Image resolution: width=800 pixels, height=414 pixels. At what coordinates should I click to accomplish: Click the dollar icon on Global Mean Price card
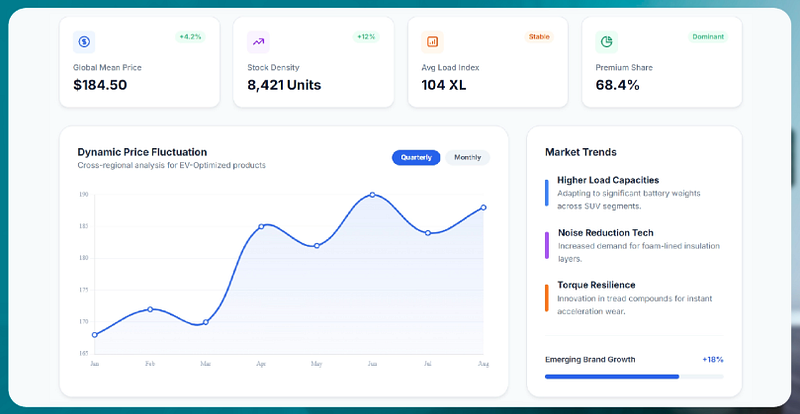(84, 42)
